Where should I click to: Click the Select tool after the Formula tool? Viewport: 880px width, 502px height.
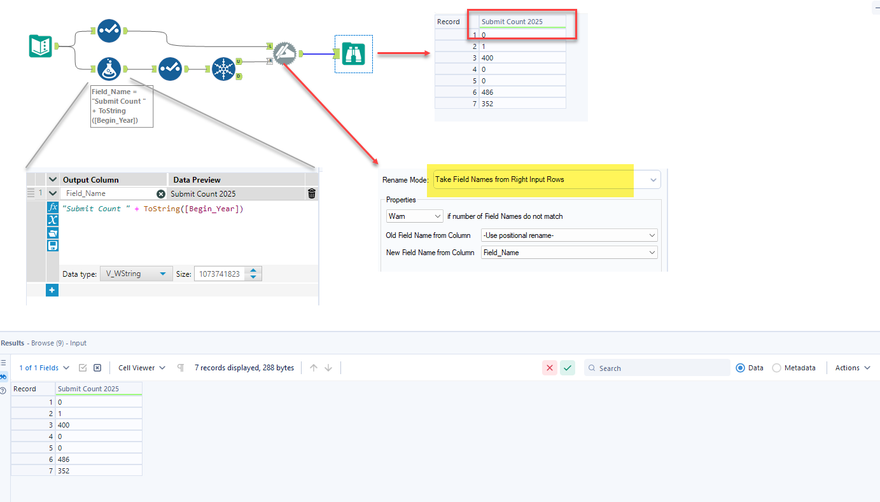170,69
